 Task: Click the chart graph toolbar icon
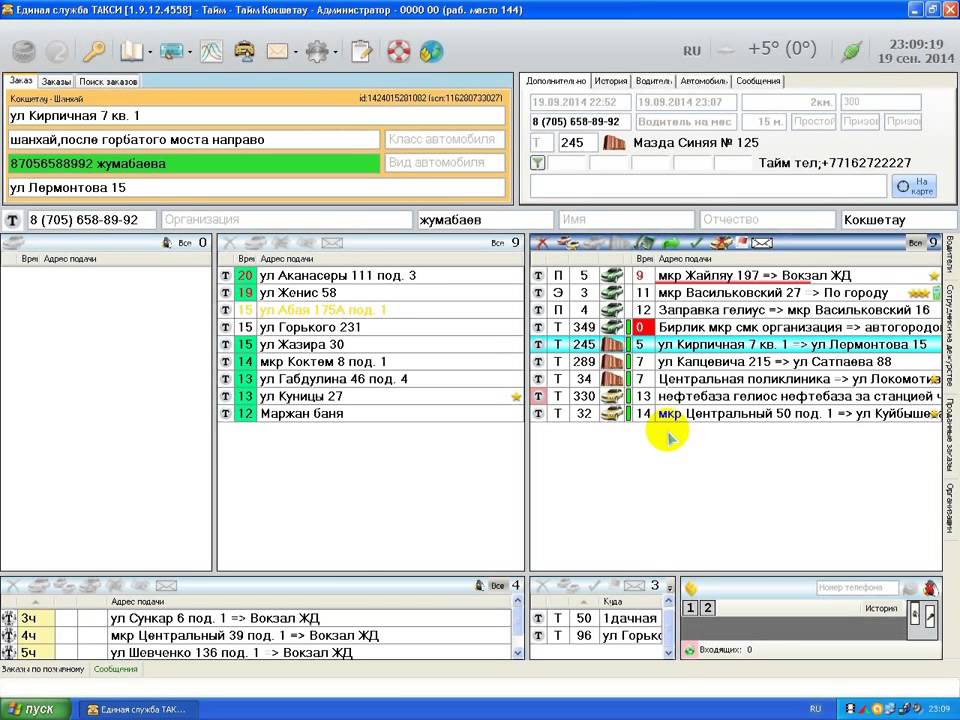click(x=211, y=51)
